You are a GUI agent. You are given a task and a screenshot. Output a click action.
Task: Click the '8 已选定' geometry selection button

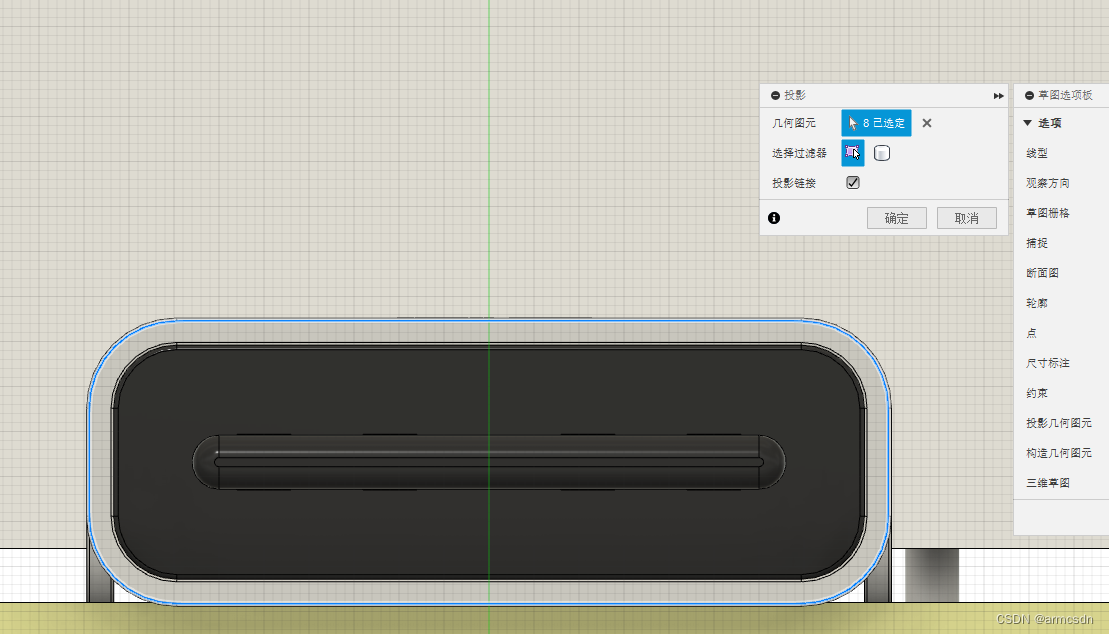876,123
